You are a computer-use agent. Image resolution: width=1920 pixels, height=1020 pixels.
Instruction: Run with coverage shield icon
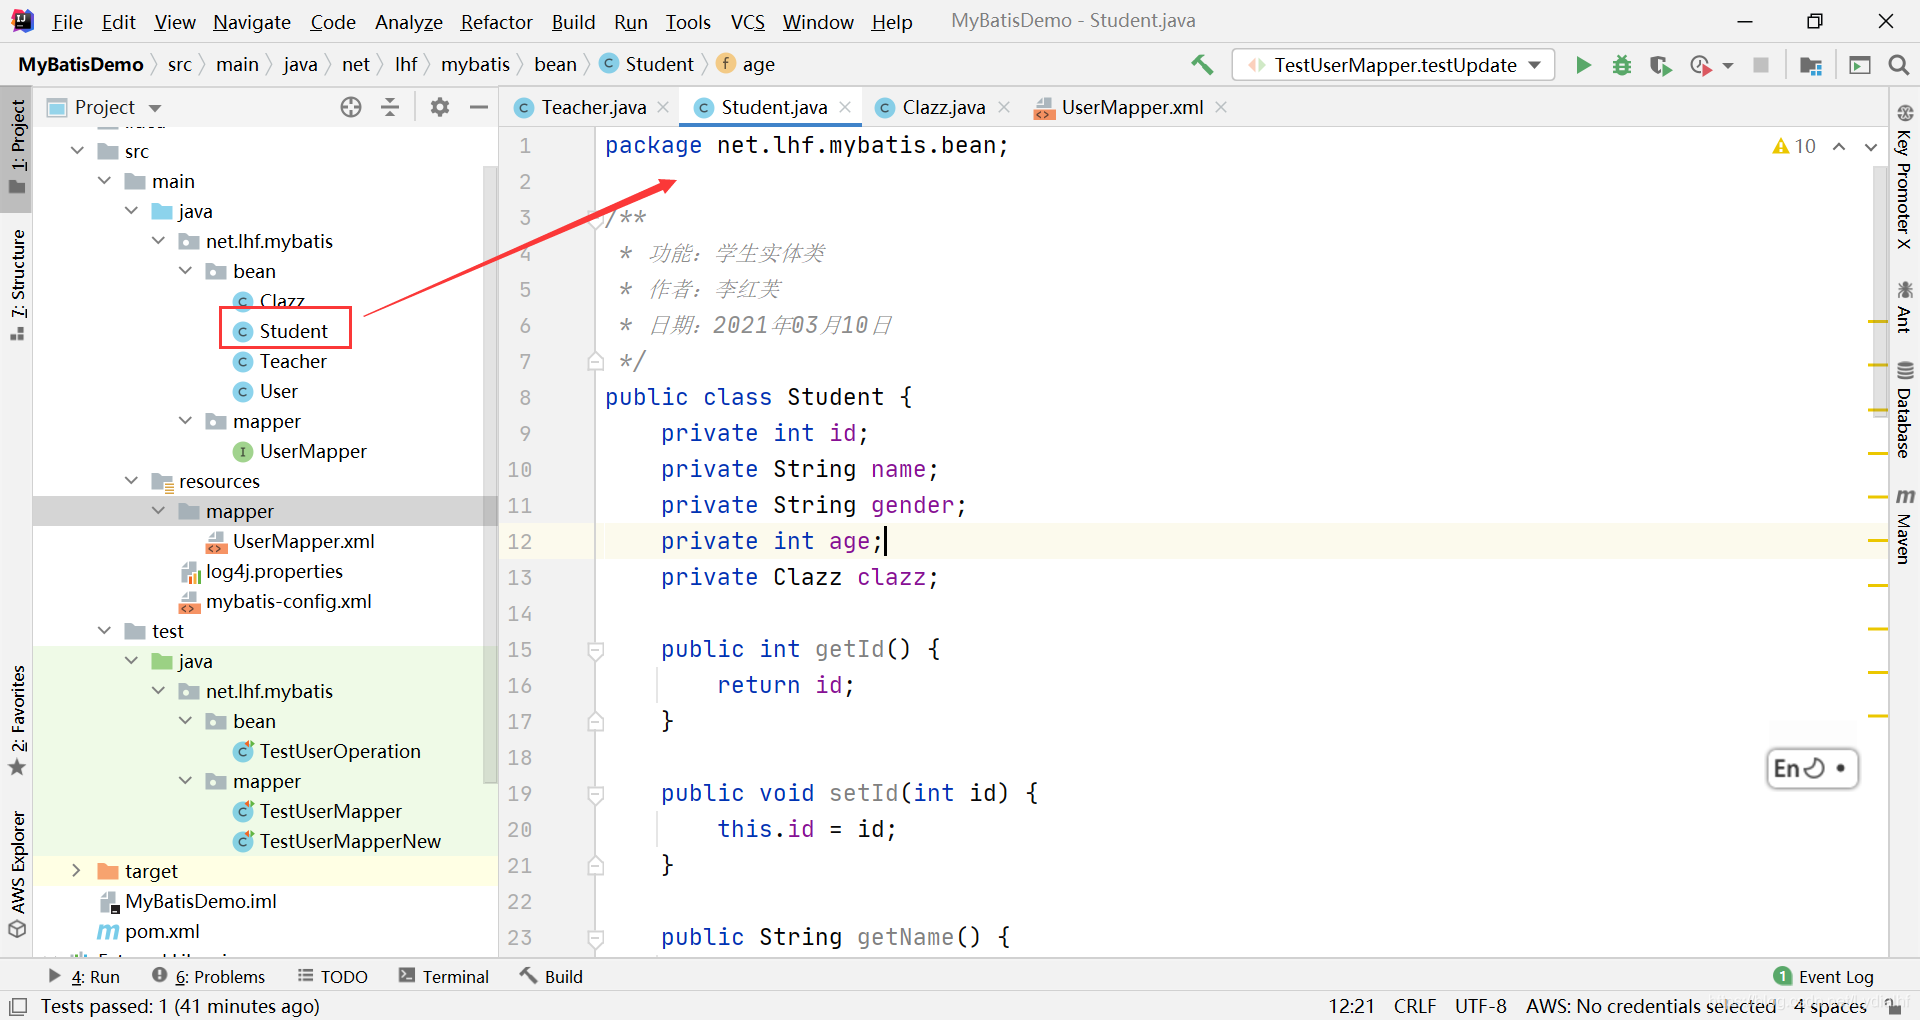tap(1661, 65)
